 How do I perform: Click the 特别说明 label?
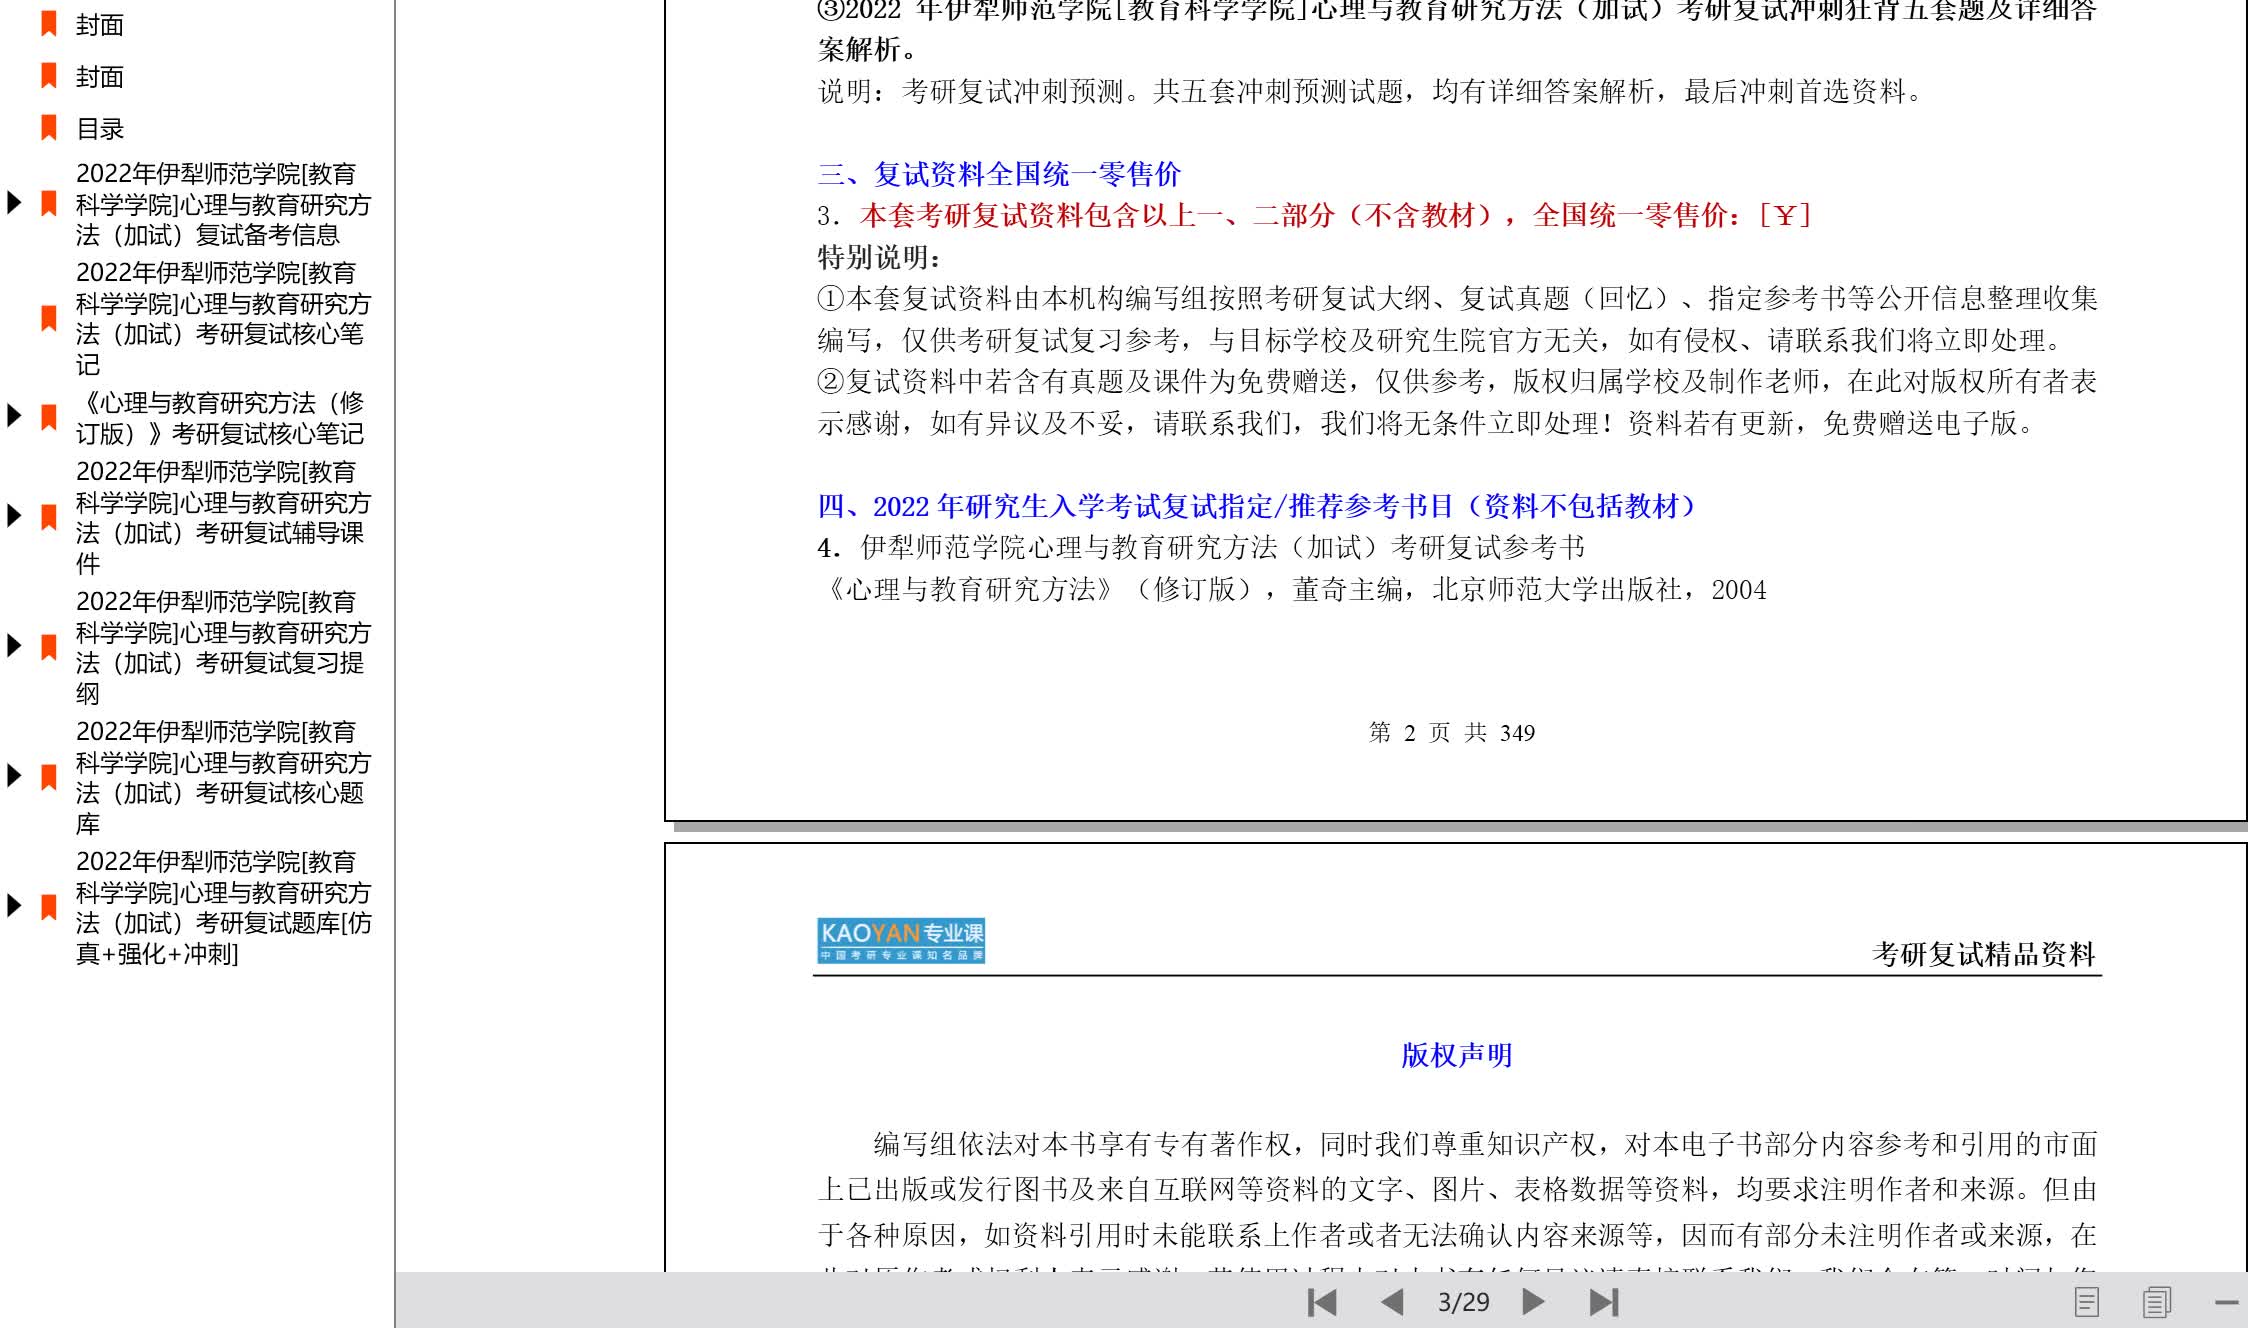880,257
